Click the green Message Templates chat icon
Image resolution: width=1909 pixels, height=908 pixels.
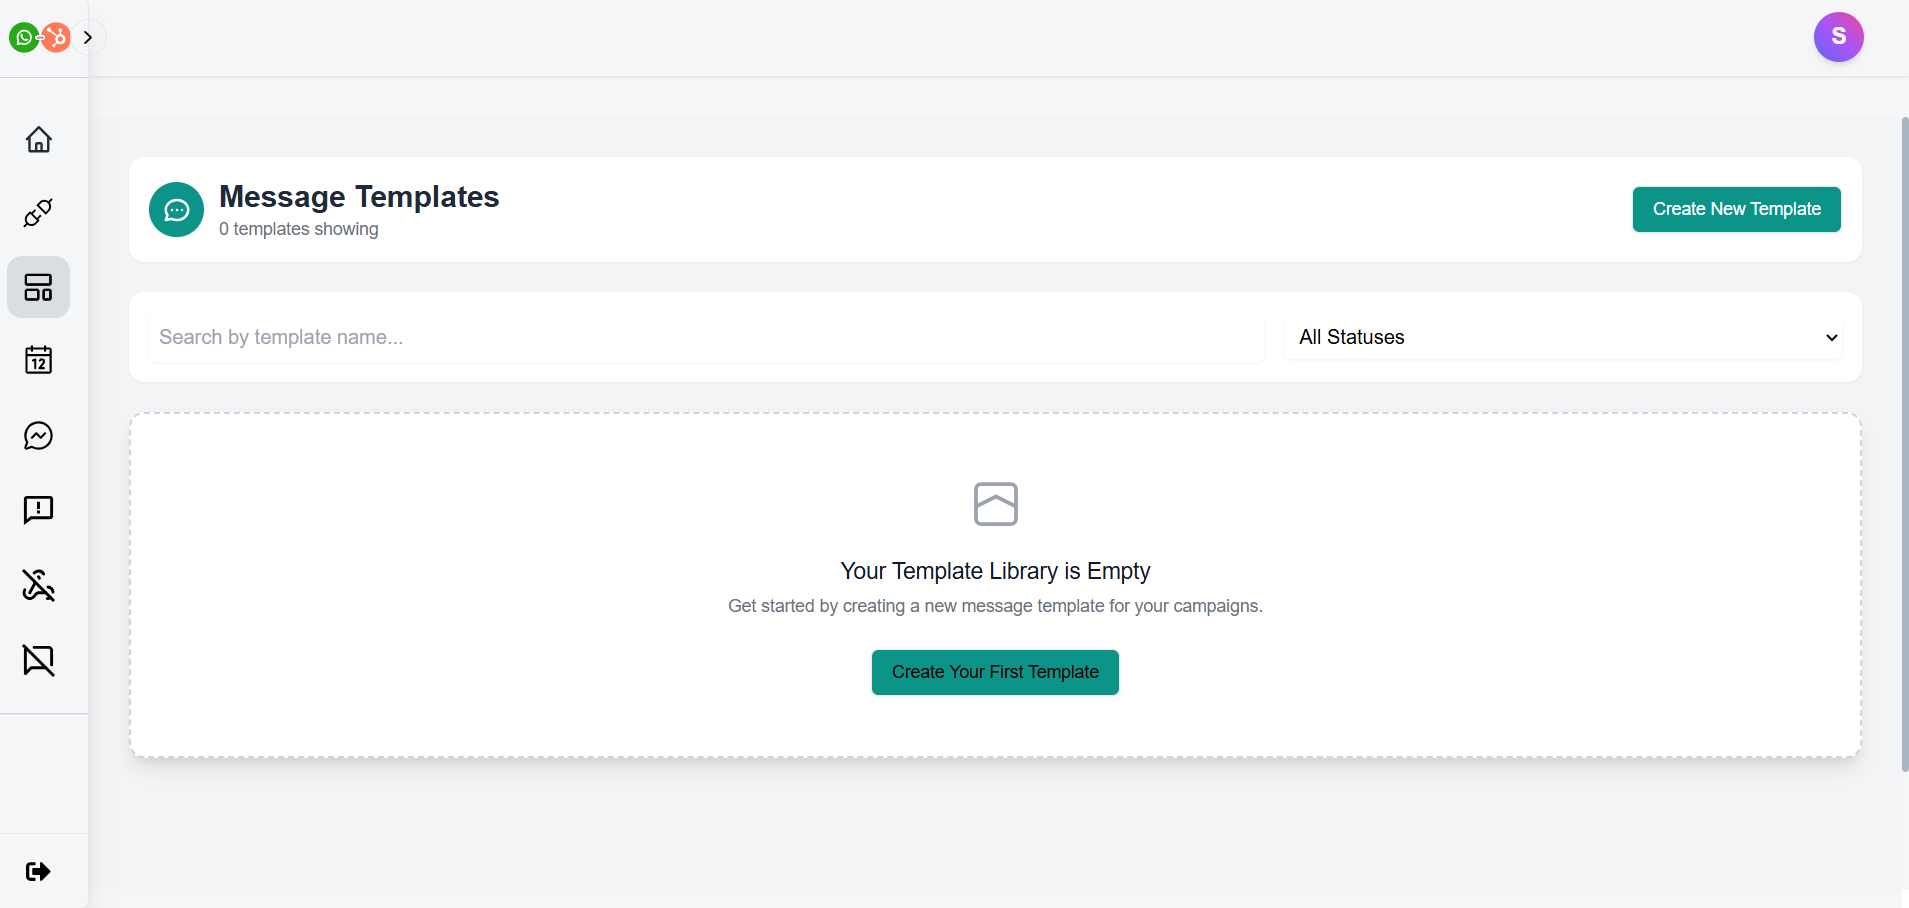(176, 210)
